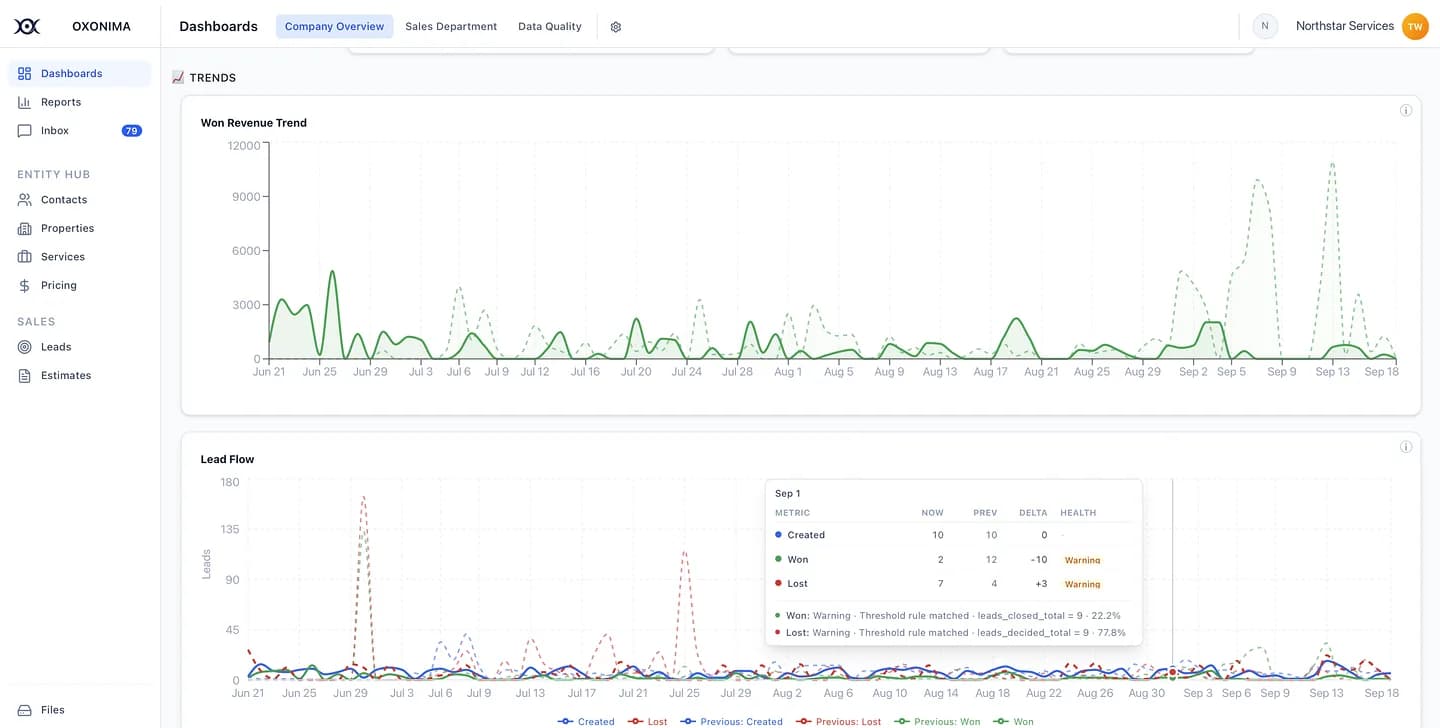Image resolution: width=1440 pixels, height=728 pixels.
Task: Switch to the Data Quality tab
Action: [550, 27]
